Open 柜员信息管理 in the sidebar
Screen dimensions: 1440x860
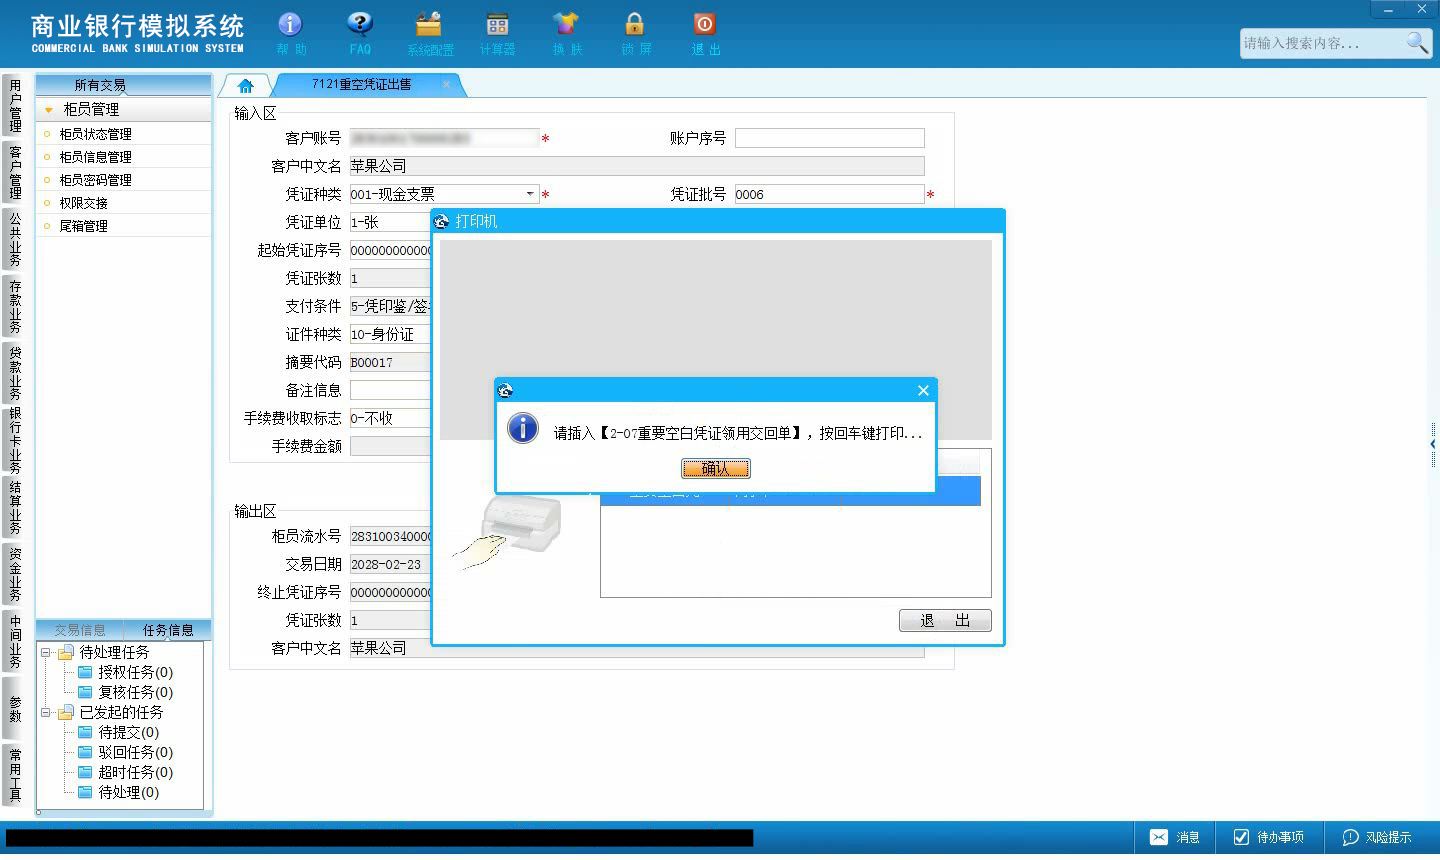coord(95,157)
